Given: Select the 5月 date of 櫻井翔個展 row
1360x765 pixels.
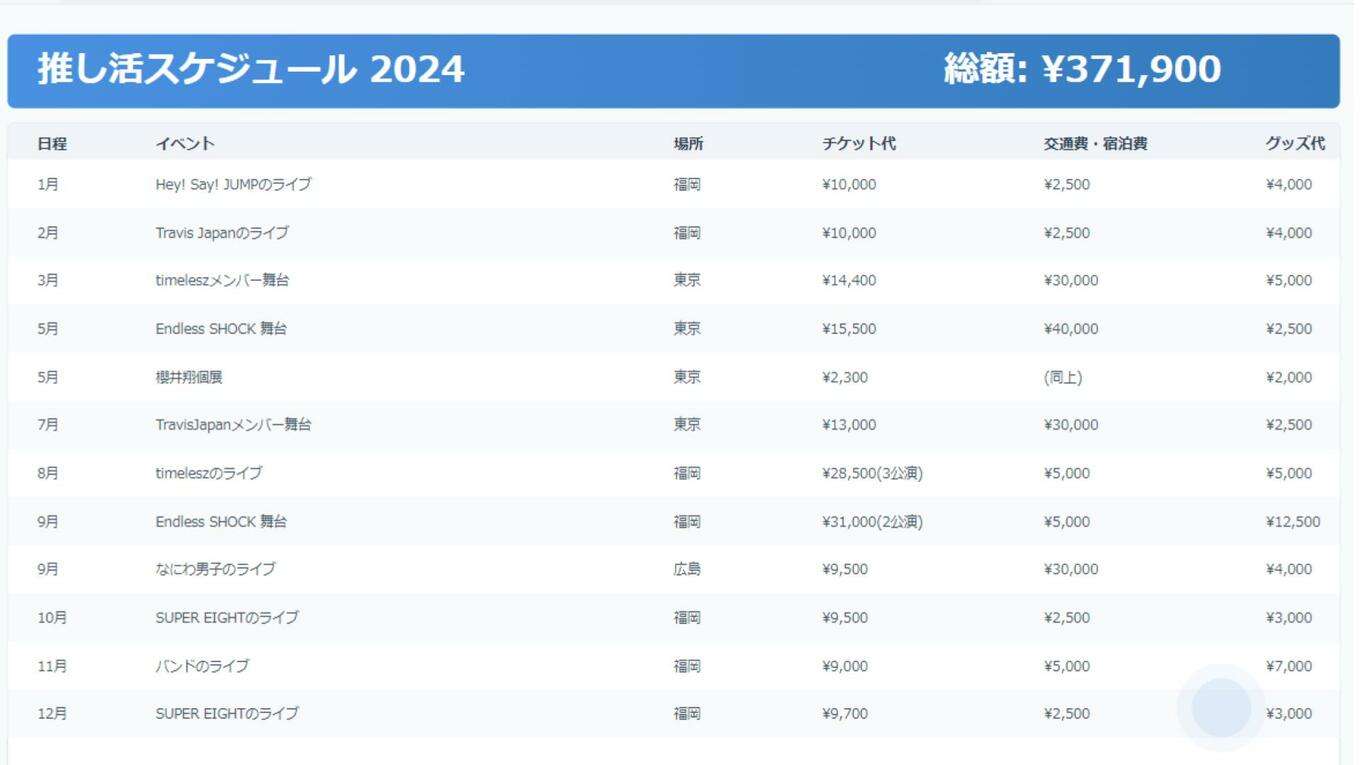Looking at the screenshot, I should pyautogui.click(x=48, y=378).
